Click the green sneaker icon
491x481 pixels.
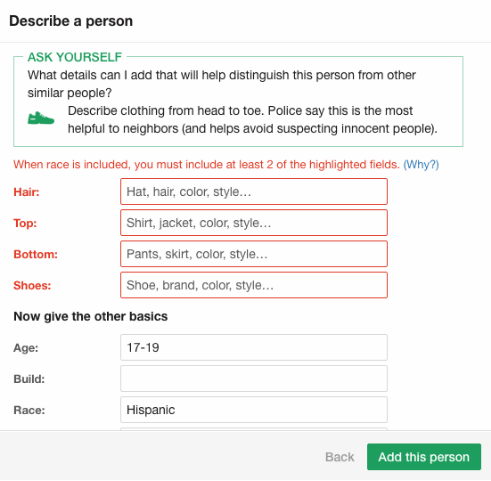(41, 118)
